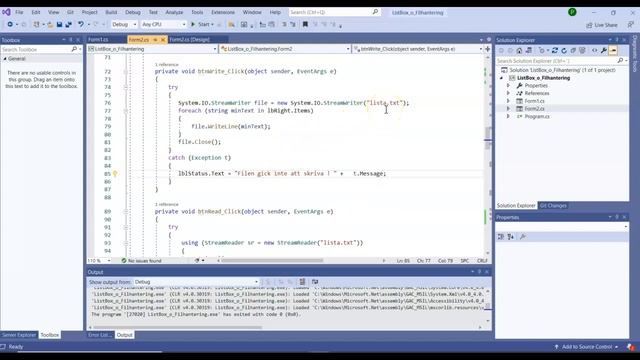Open the Any CPU platform dropdown

point(163,24)
